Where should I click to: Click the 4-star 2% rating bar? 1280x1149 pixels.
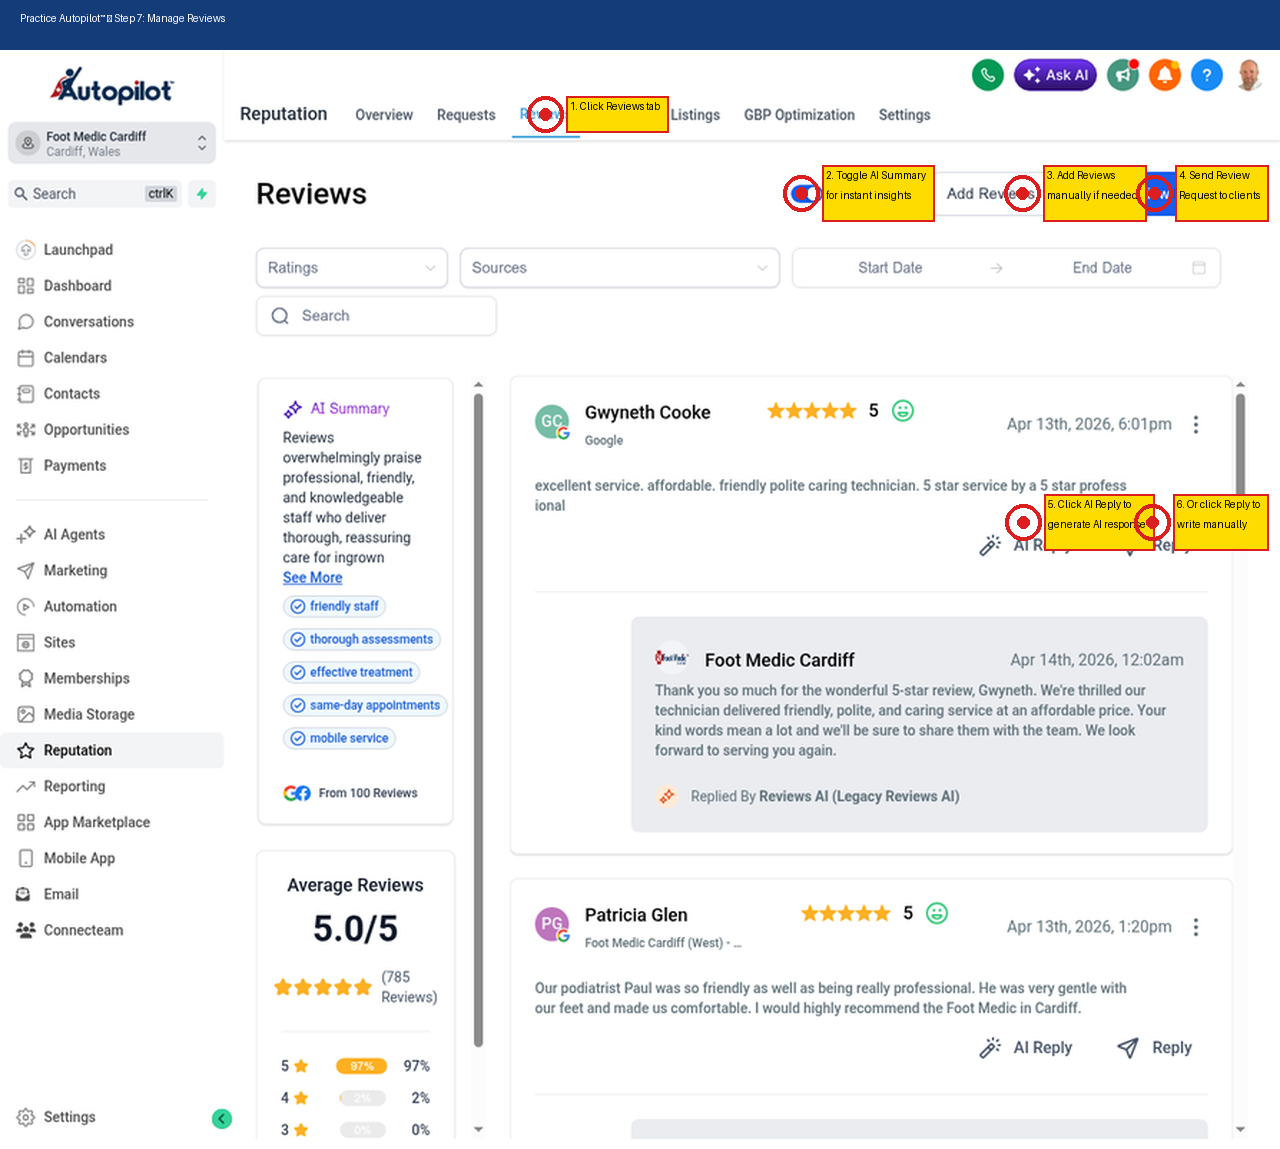362,1098
